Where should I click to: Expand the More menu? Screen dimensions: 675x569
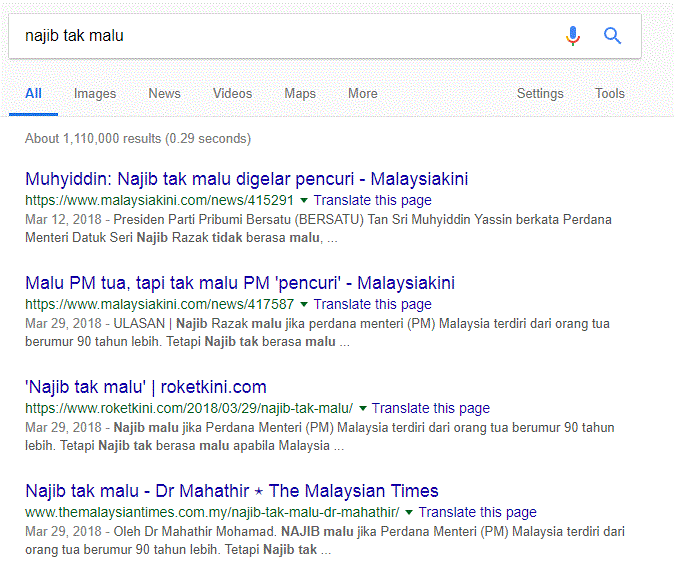pyautogui.click(x=363, y=93)
